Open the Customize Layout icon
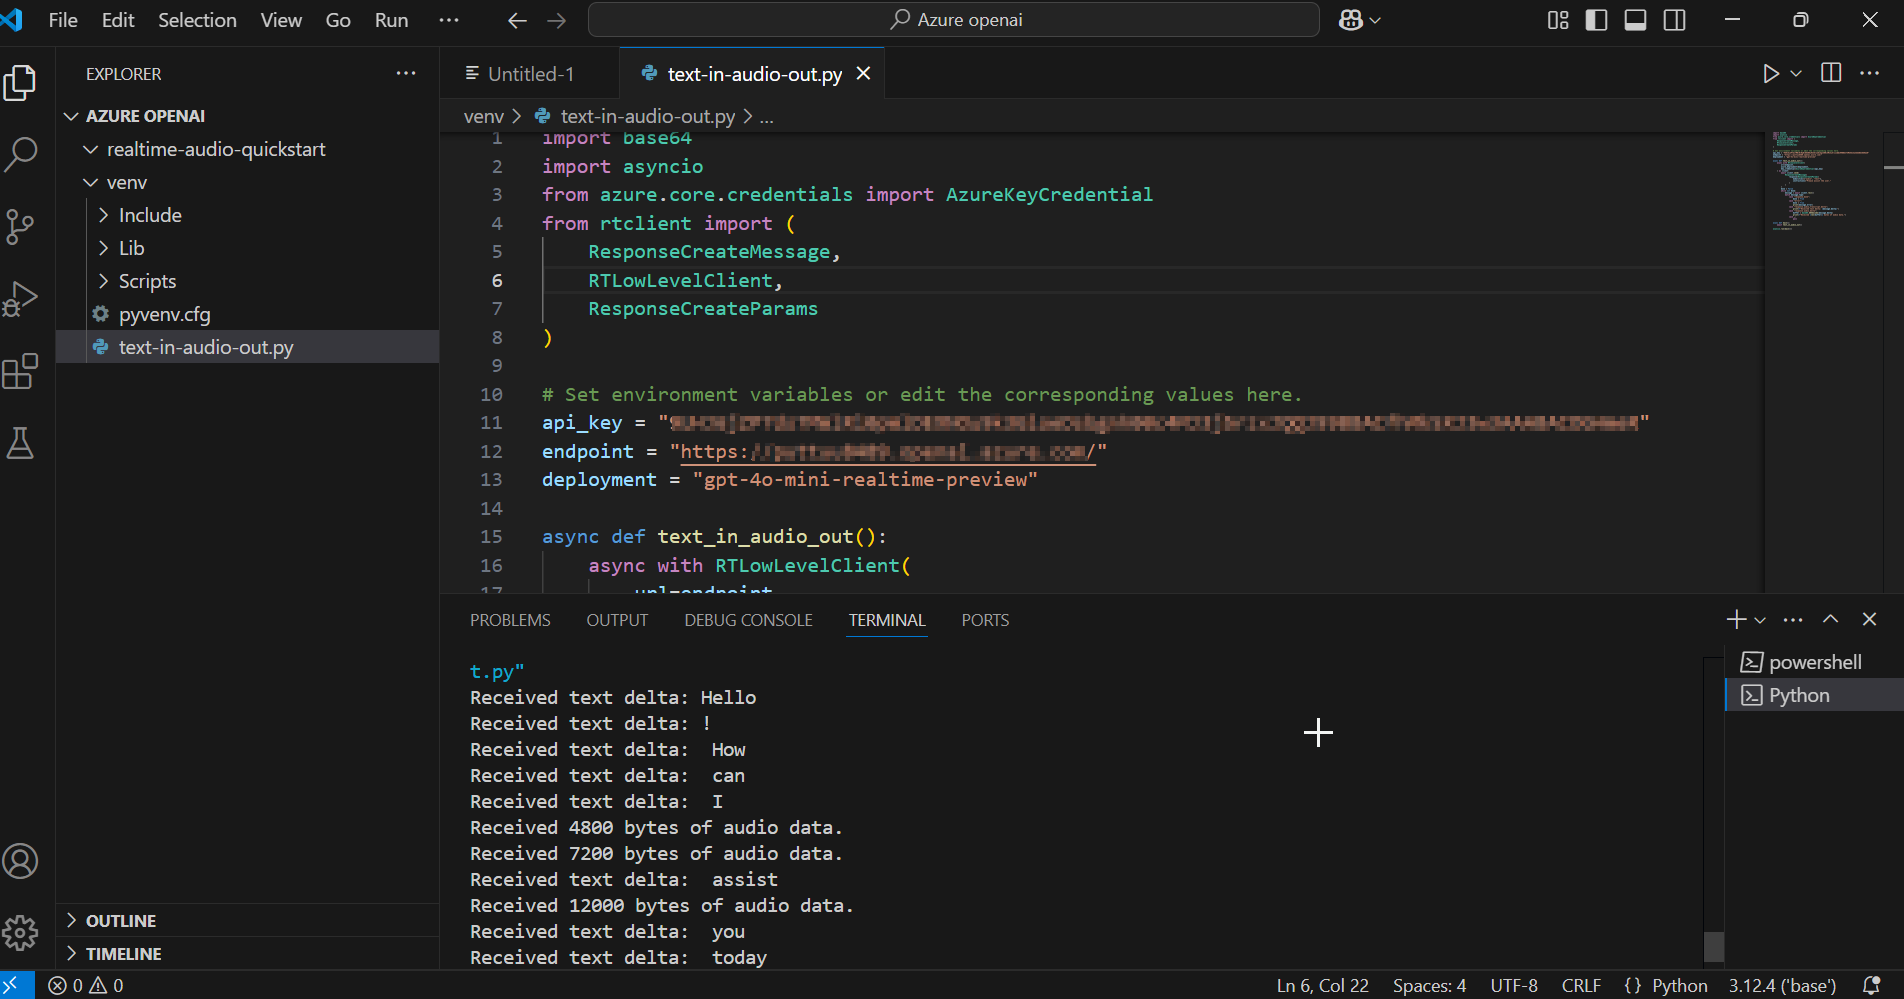 1558,20
